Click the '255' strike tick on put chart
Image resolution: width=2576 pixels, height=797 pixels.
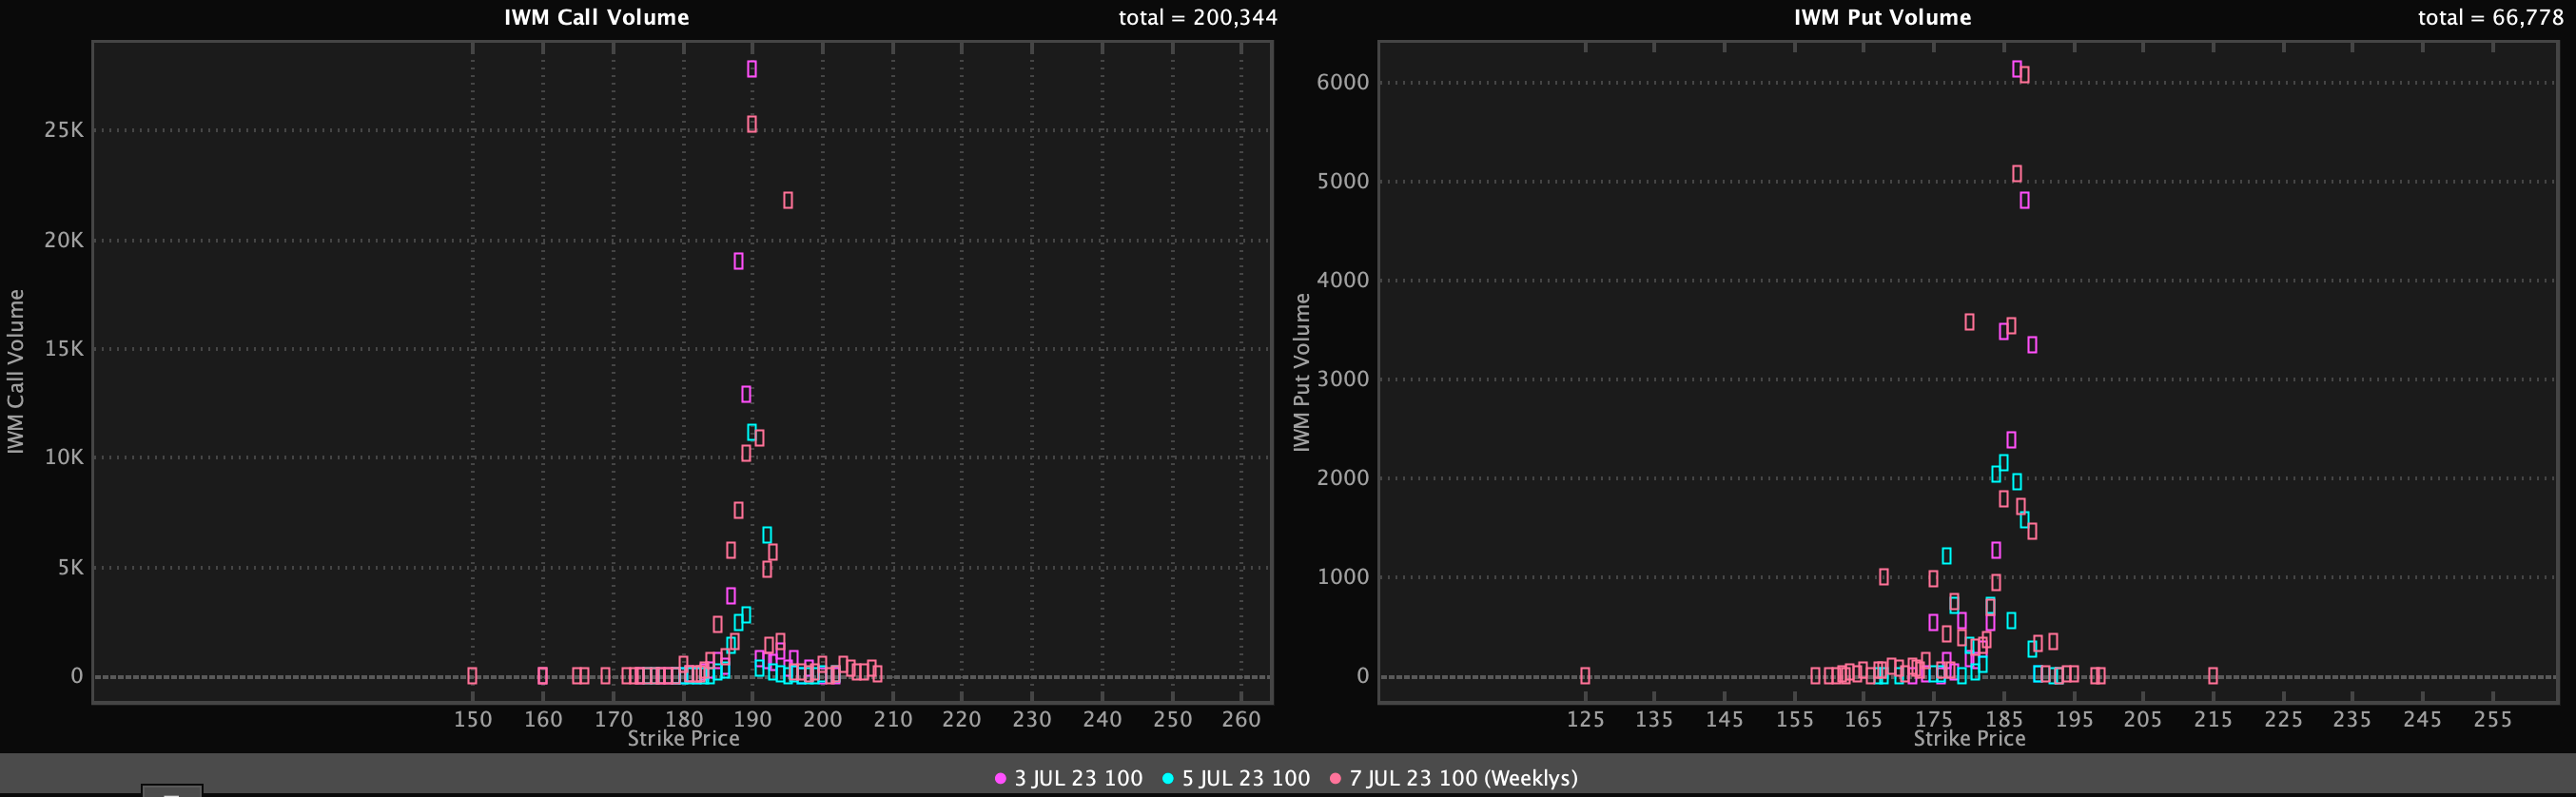(2492, 719)
